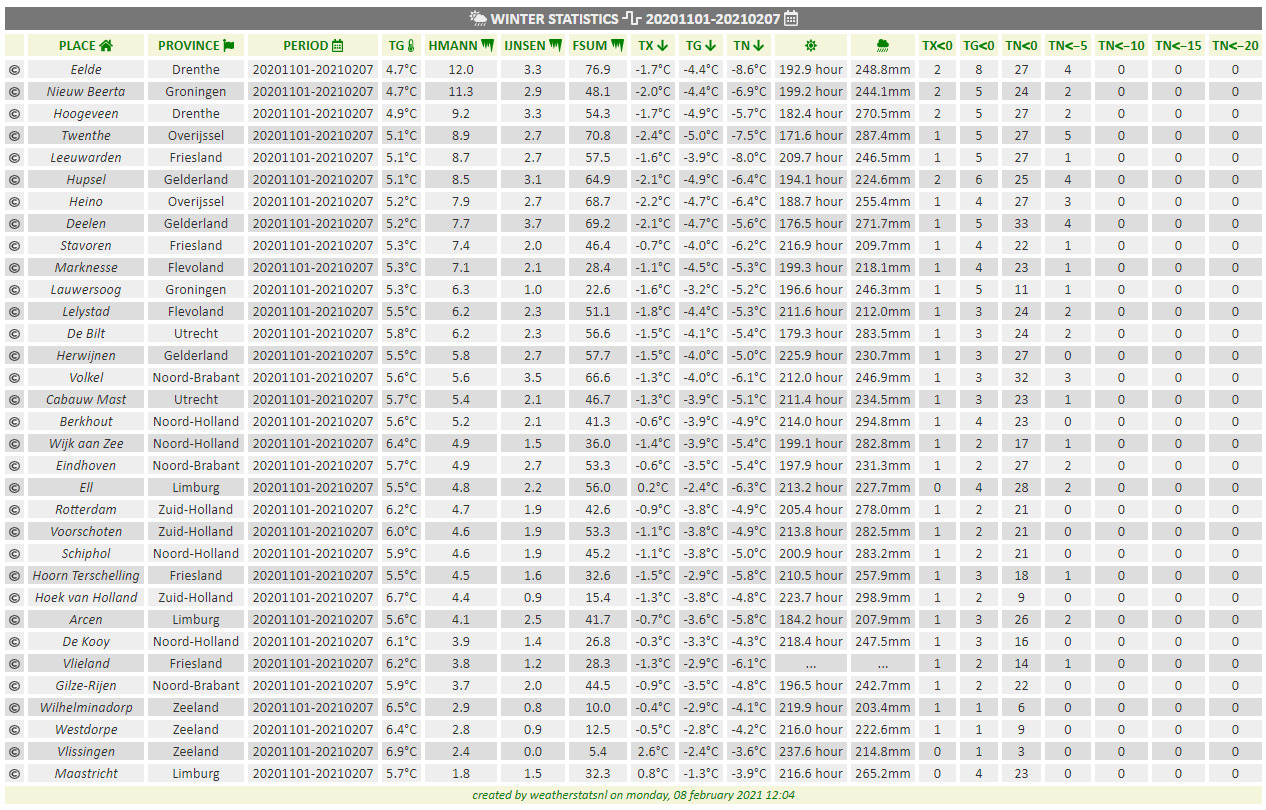The image size is (1266, 810).
Task: Click the copyright icon in the Deelen row
Action: (x=14, y=224)
